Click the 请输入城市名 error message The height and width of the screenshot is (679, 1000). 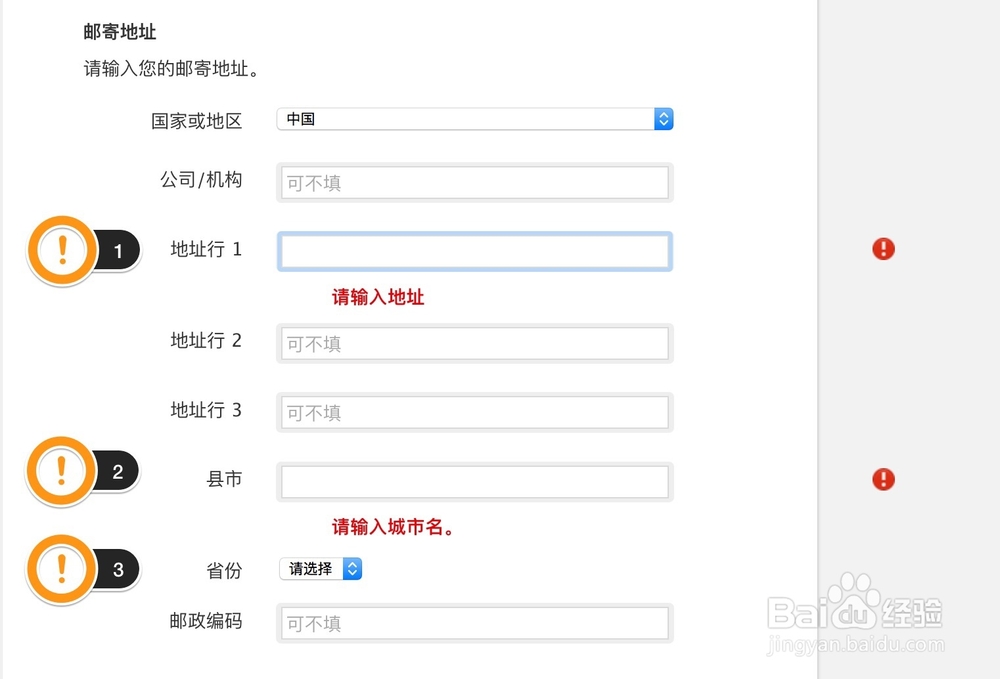pyautogui.click(x=392, y=527)
